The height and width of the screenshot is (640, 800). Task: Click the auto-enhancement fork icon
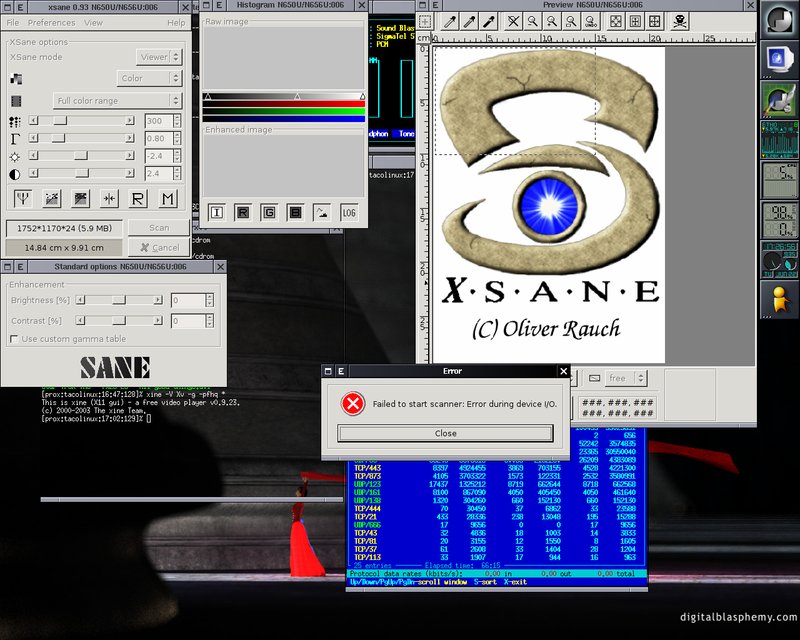(22, 199)
